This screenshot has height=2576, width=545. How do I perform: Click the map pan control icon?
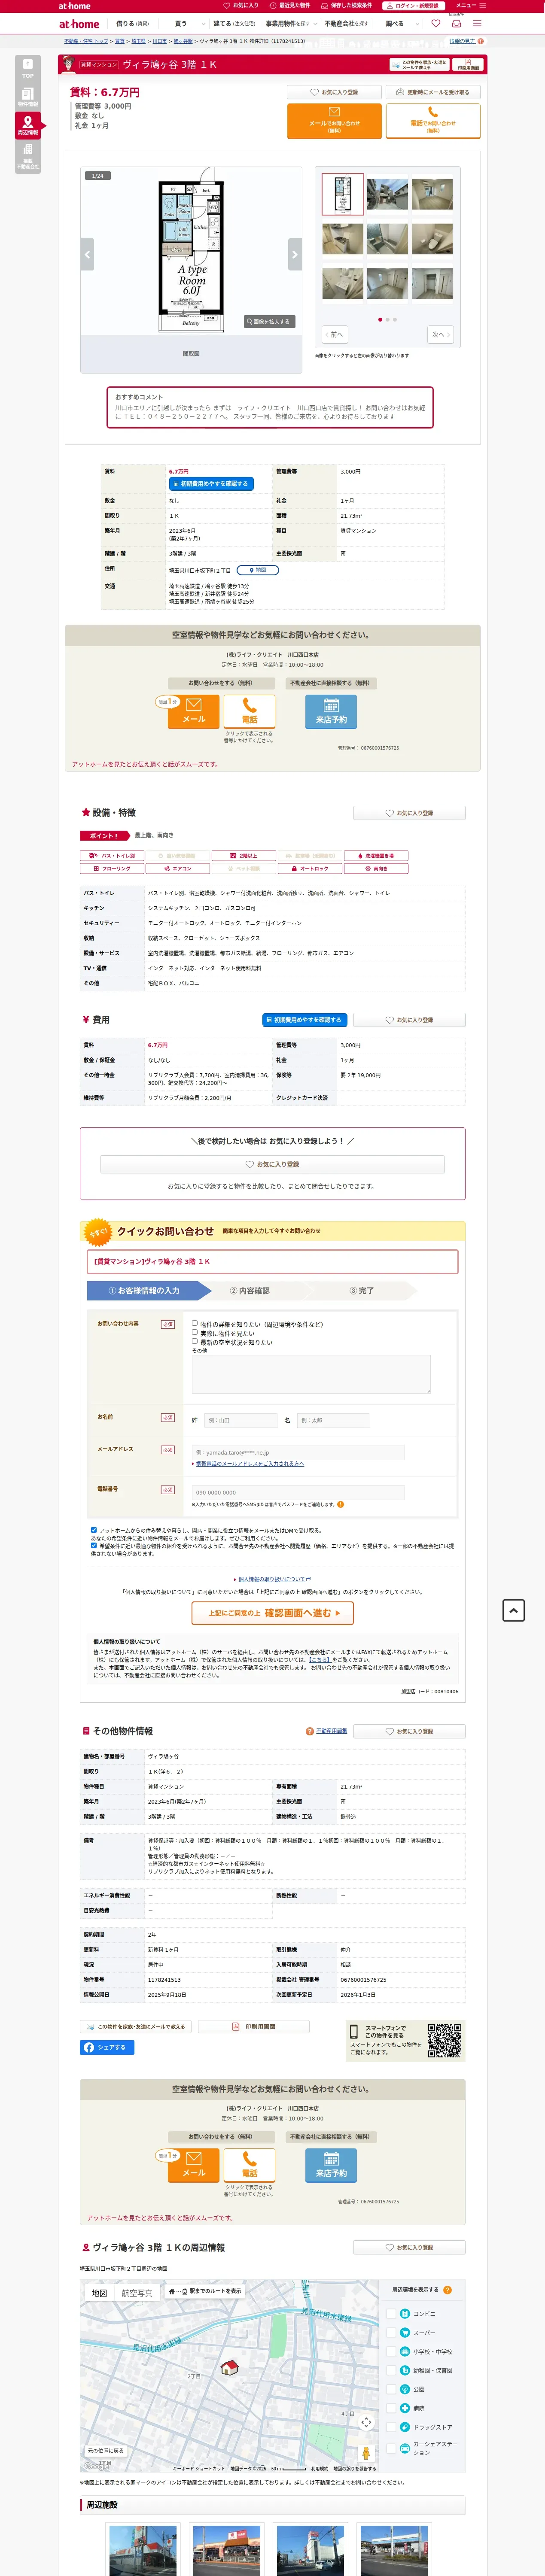pyautogui.click(x=366, y=2421)
